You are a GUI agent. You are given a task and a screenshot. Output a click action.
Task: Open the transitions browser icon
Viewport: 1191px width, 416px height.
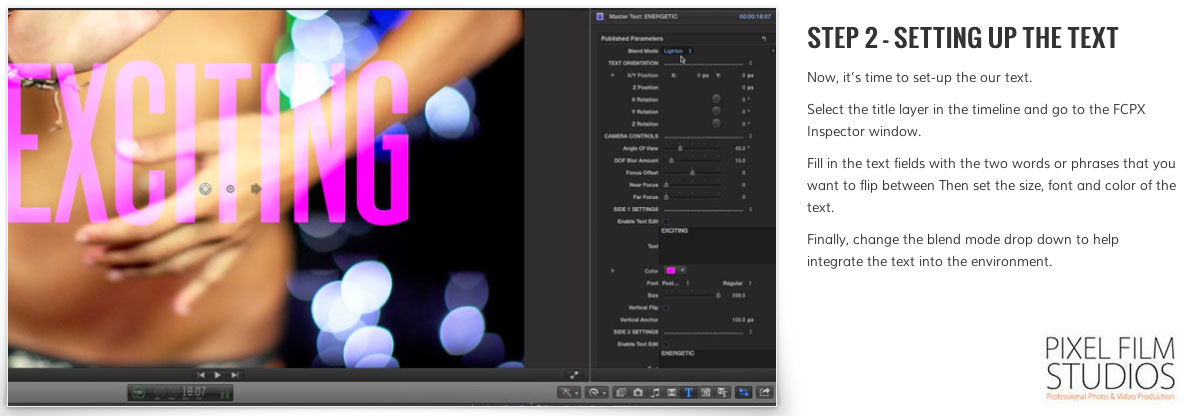point(672,392)
